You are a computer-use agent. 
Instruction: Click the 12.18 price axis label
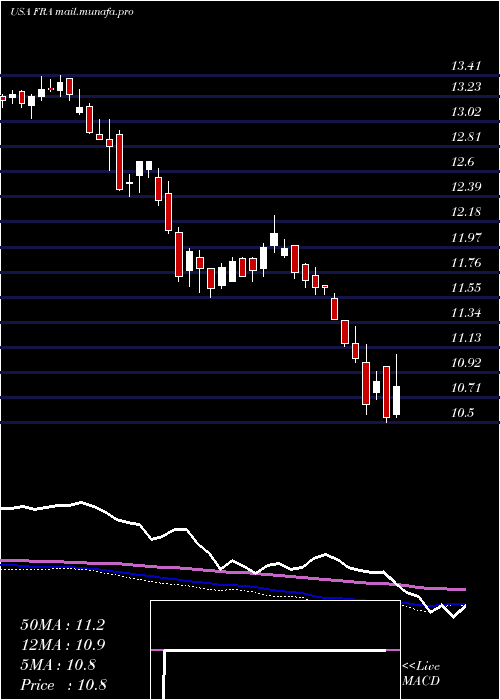[x=466, y=212]
